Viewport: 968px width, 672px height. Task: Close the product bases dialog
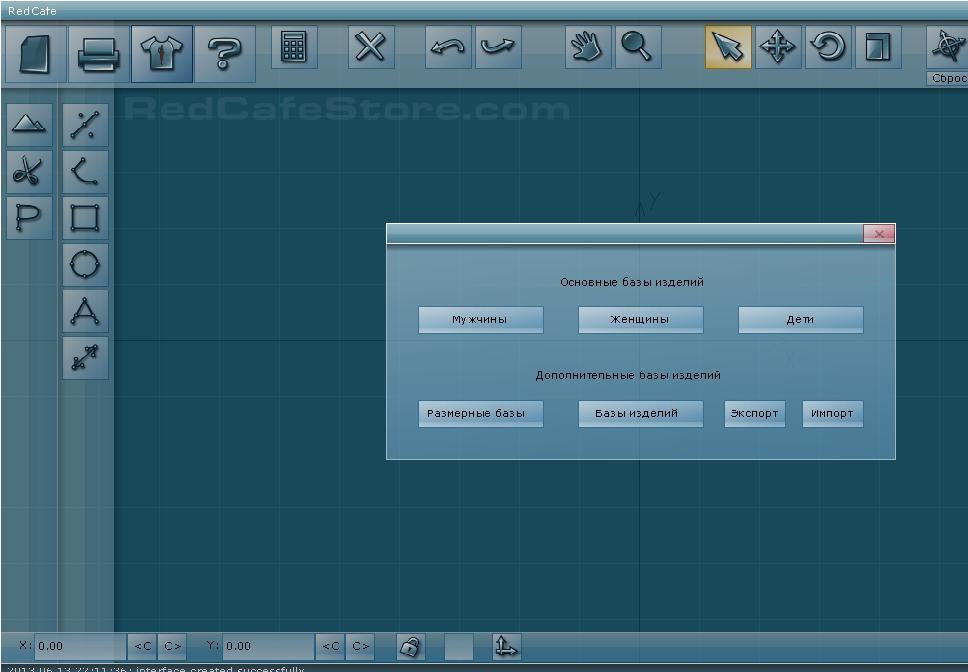tap(879, 234)
